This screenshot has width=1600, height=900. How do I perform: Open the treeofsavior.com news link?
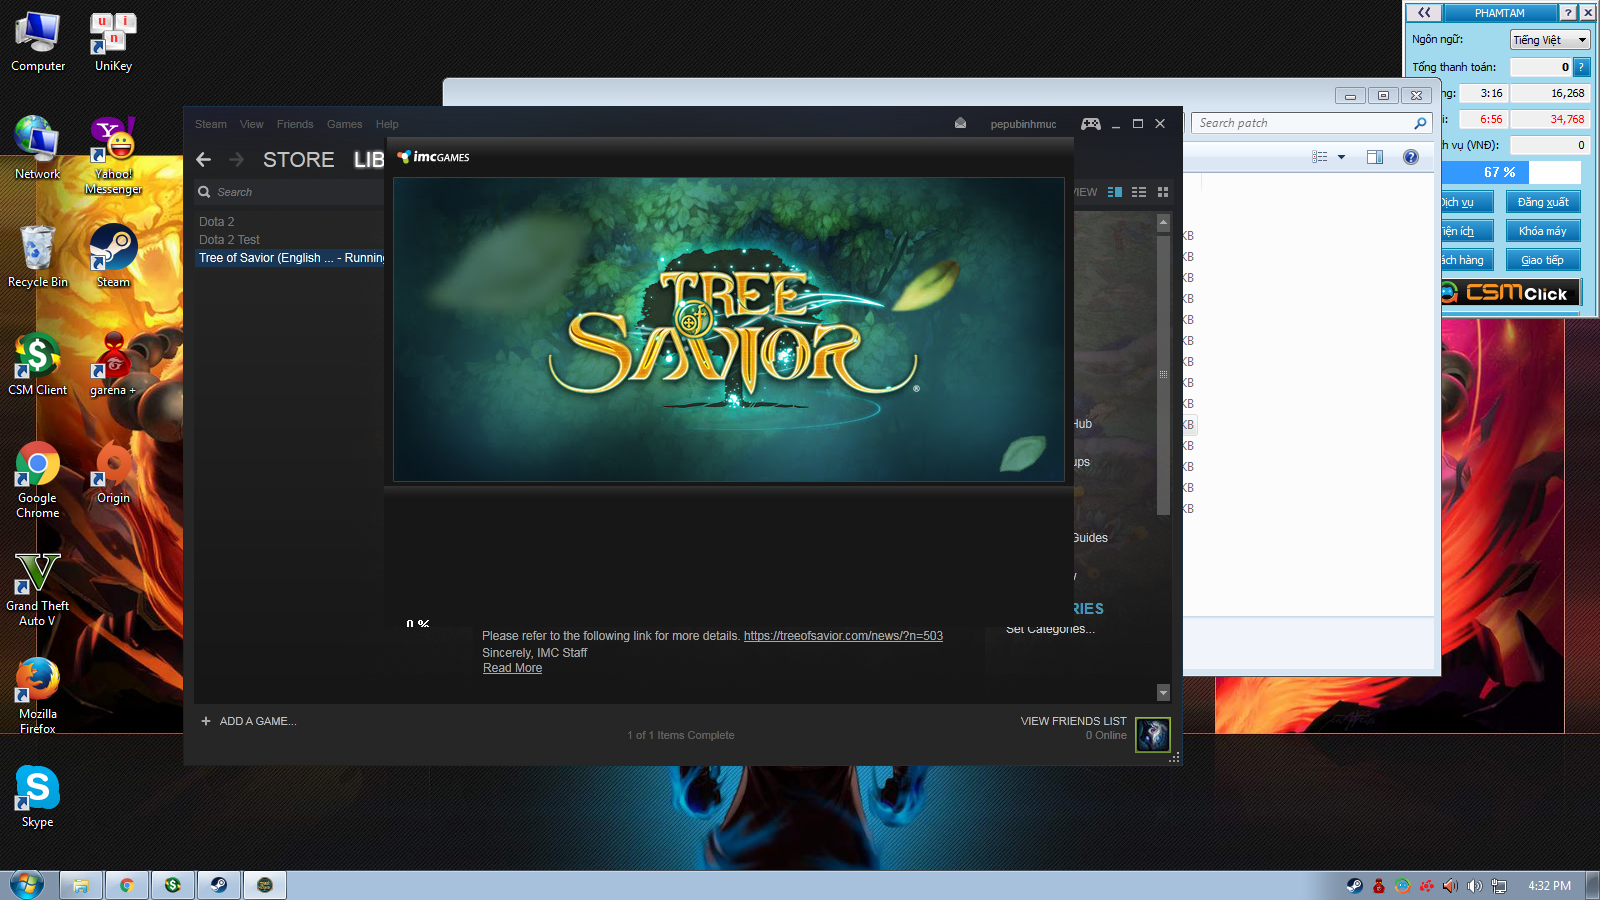843,636
